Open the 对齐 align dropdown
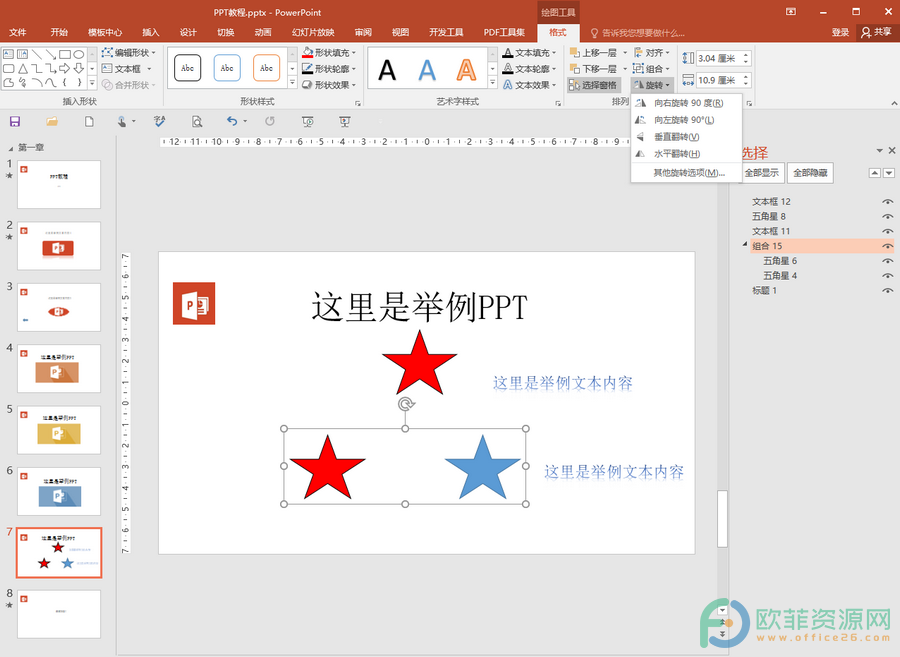Screen dimensions: 900x657 (x=651, y=53)
